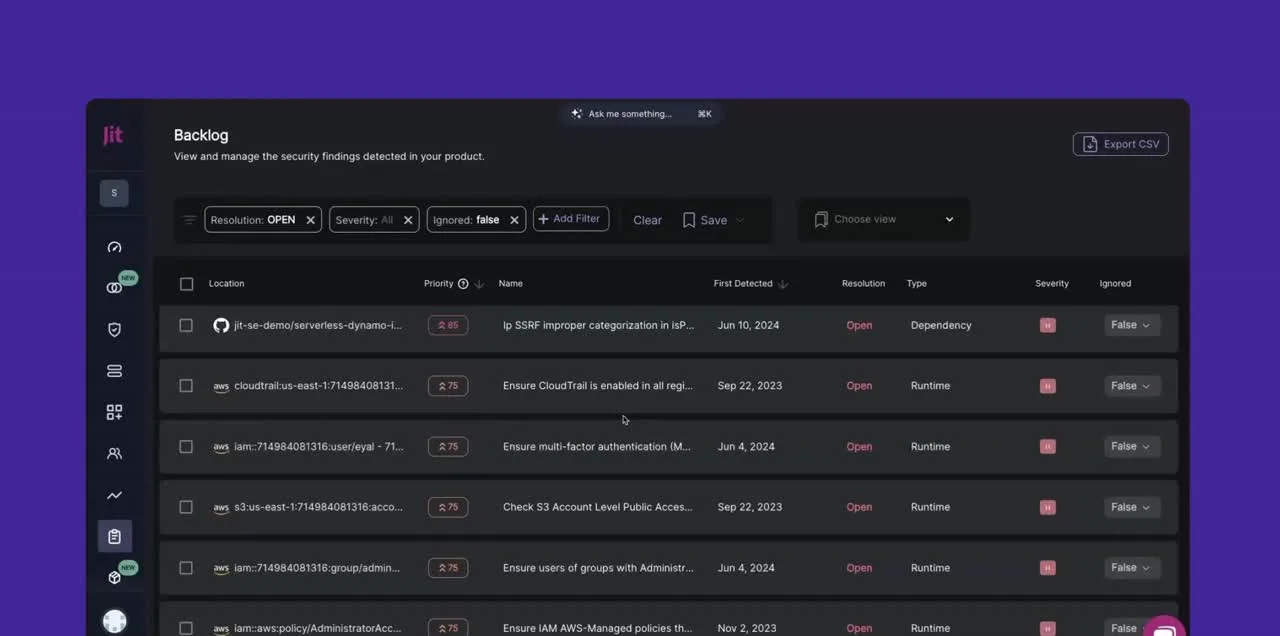The height and width of the screenshot is (636, 1280).
Task: Click severity badge in Dependency row
Action: coord(1047,325)
